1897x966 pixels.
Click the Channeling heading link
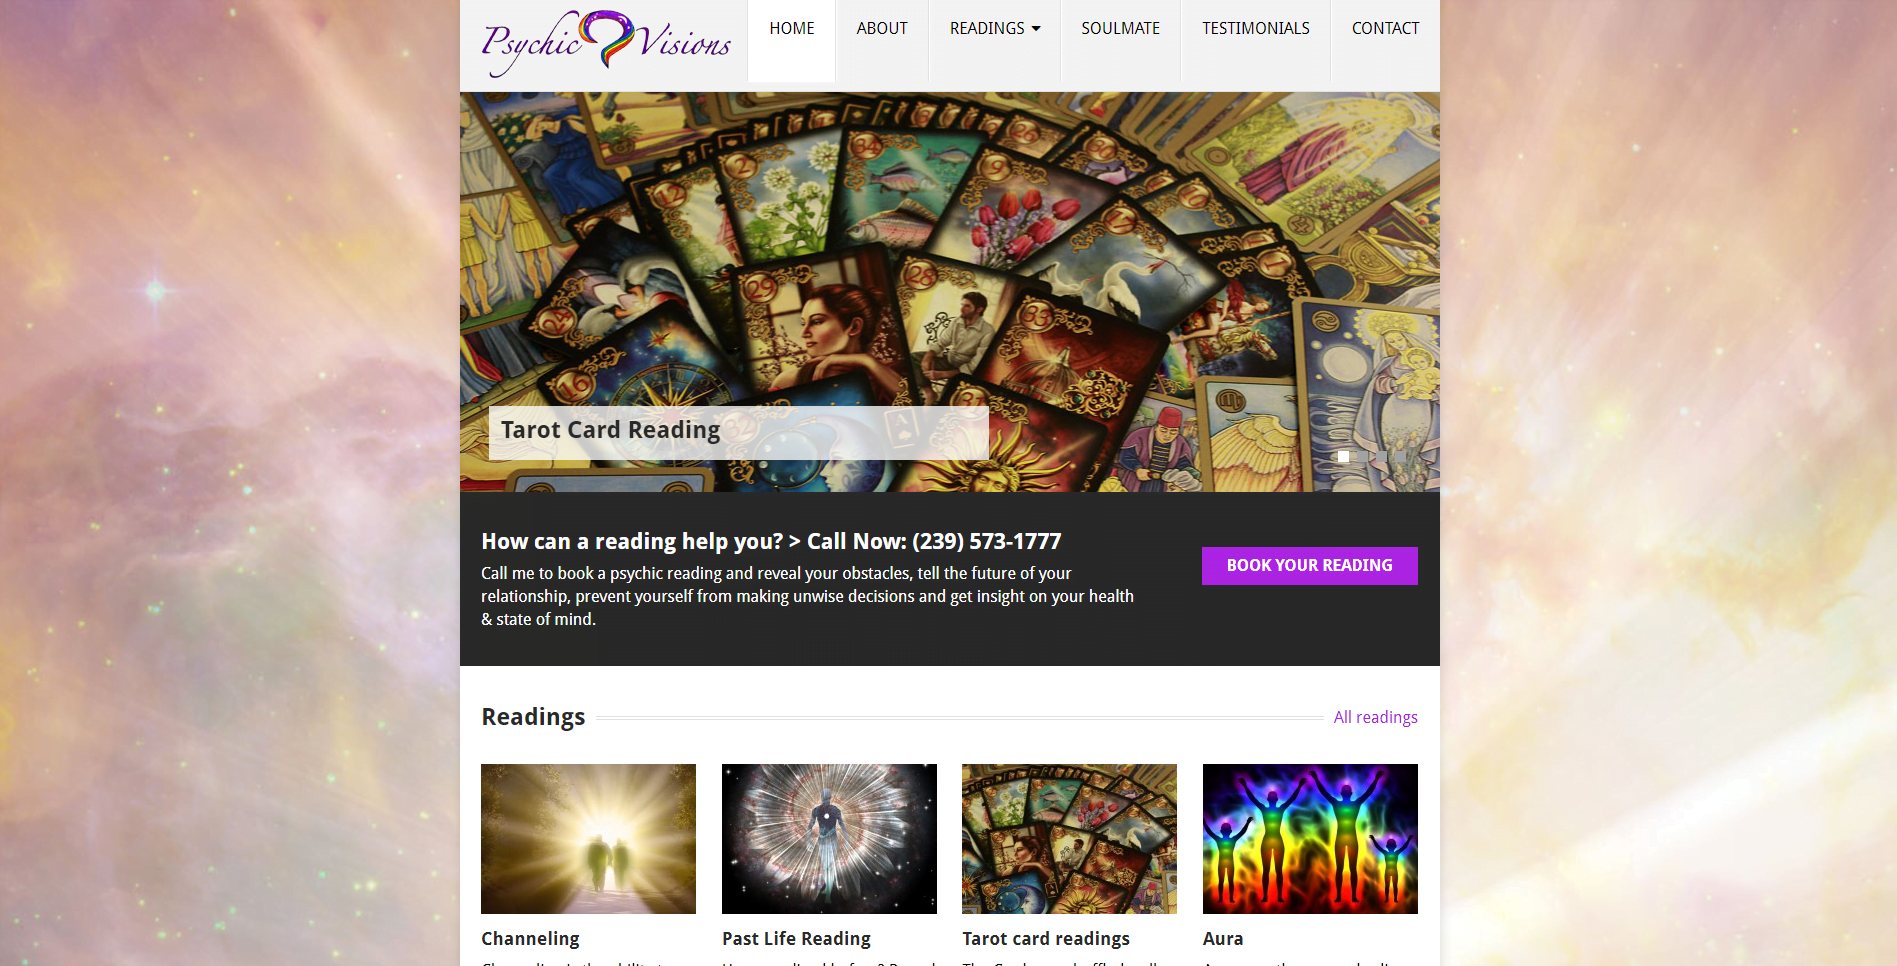530,939
